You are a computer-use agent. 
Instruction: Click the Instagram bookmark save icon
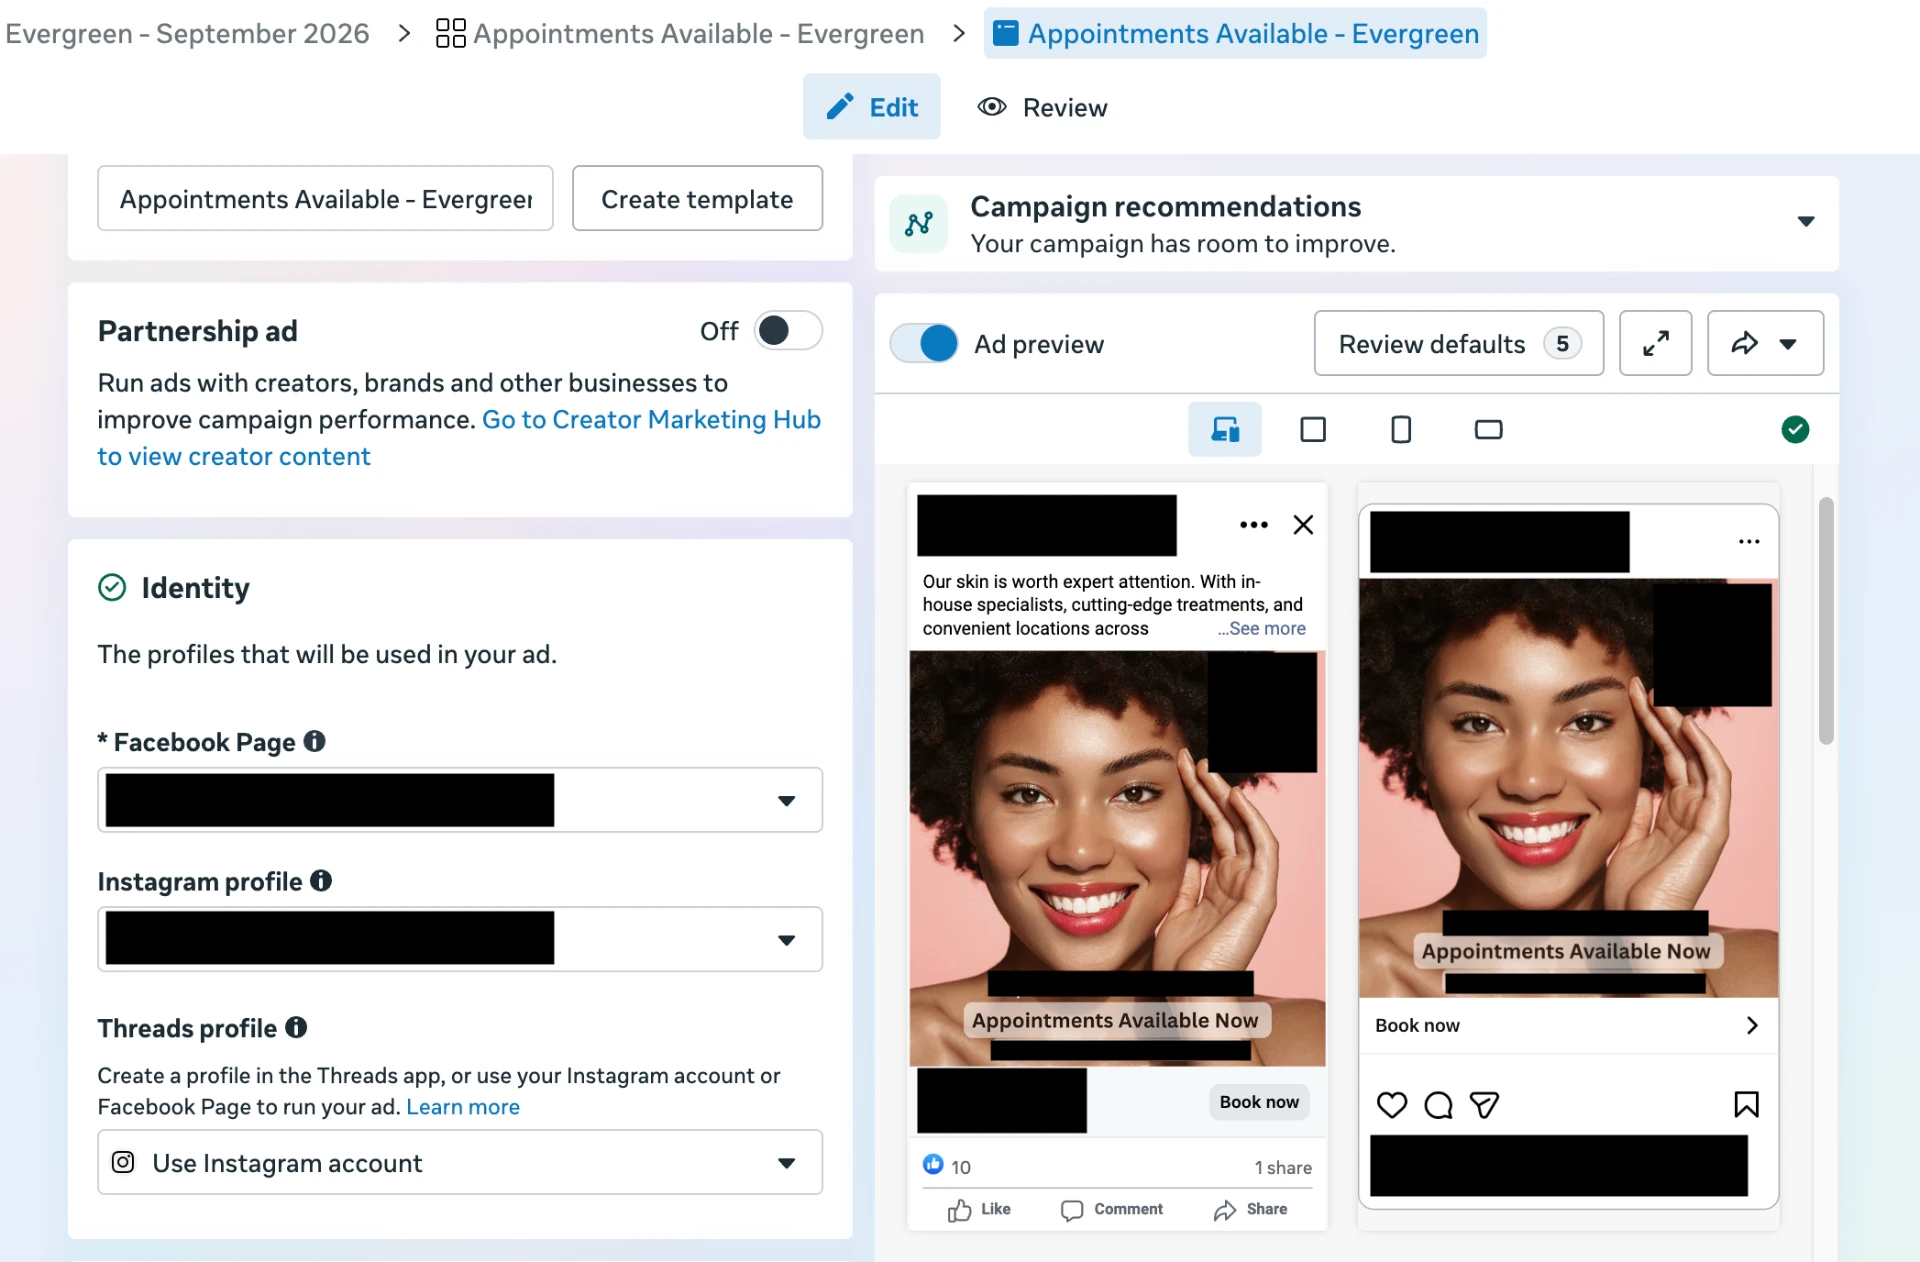(x=1746, y=1104)
